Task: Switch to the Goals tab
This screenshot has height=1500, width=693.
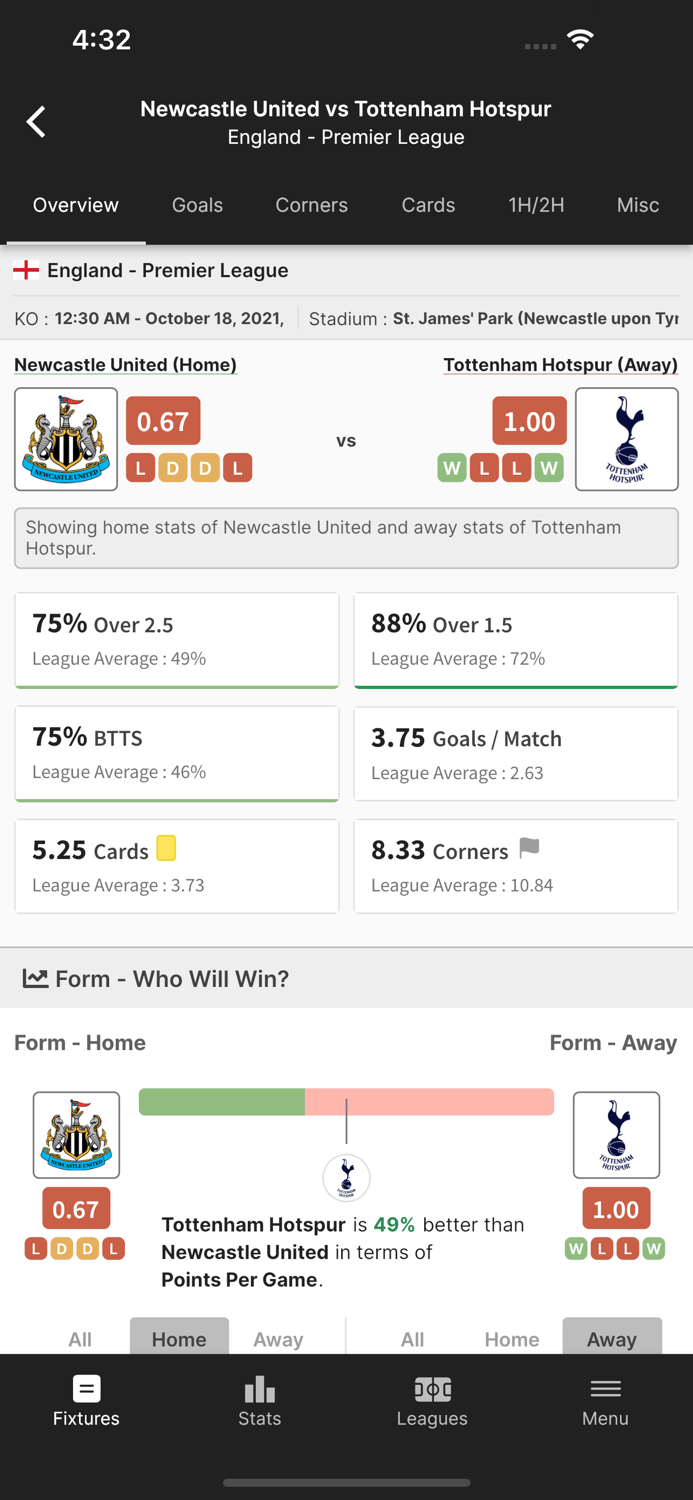Action: pos(197,205)
